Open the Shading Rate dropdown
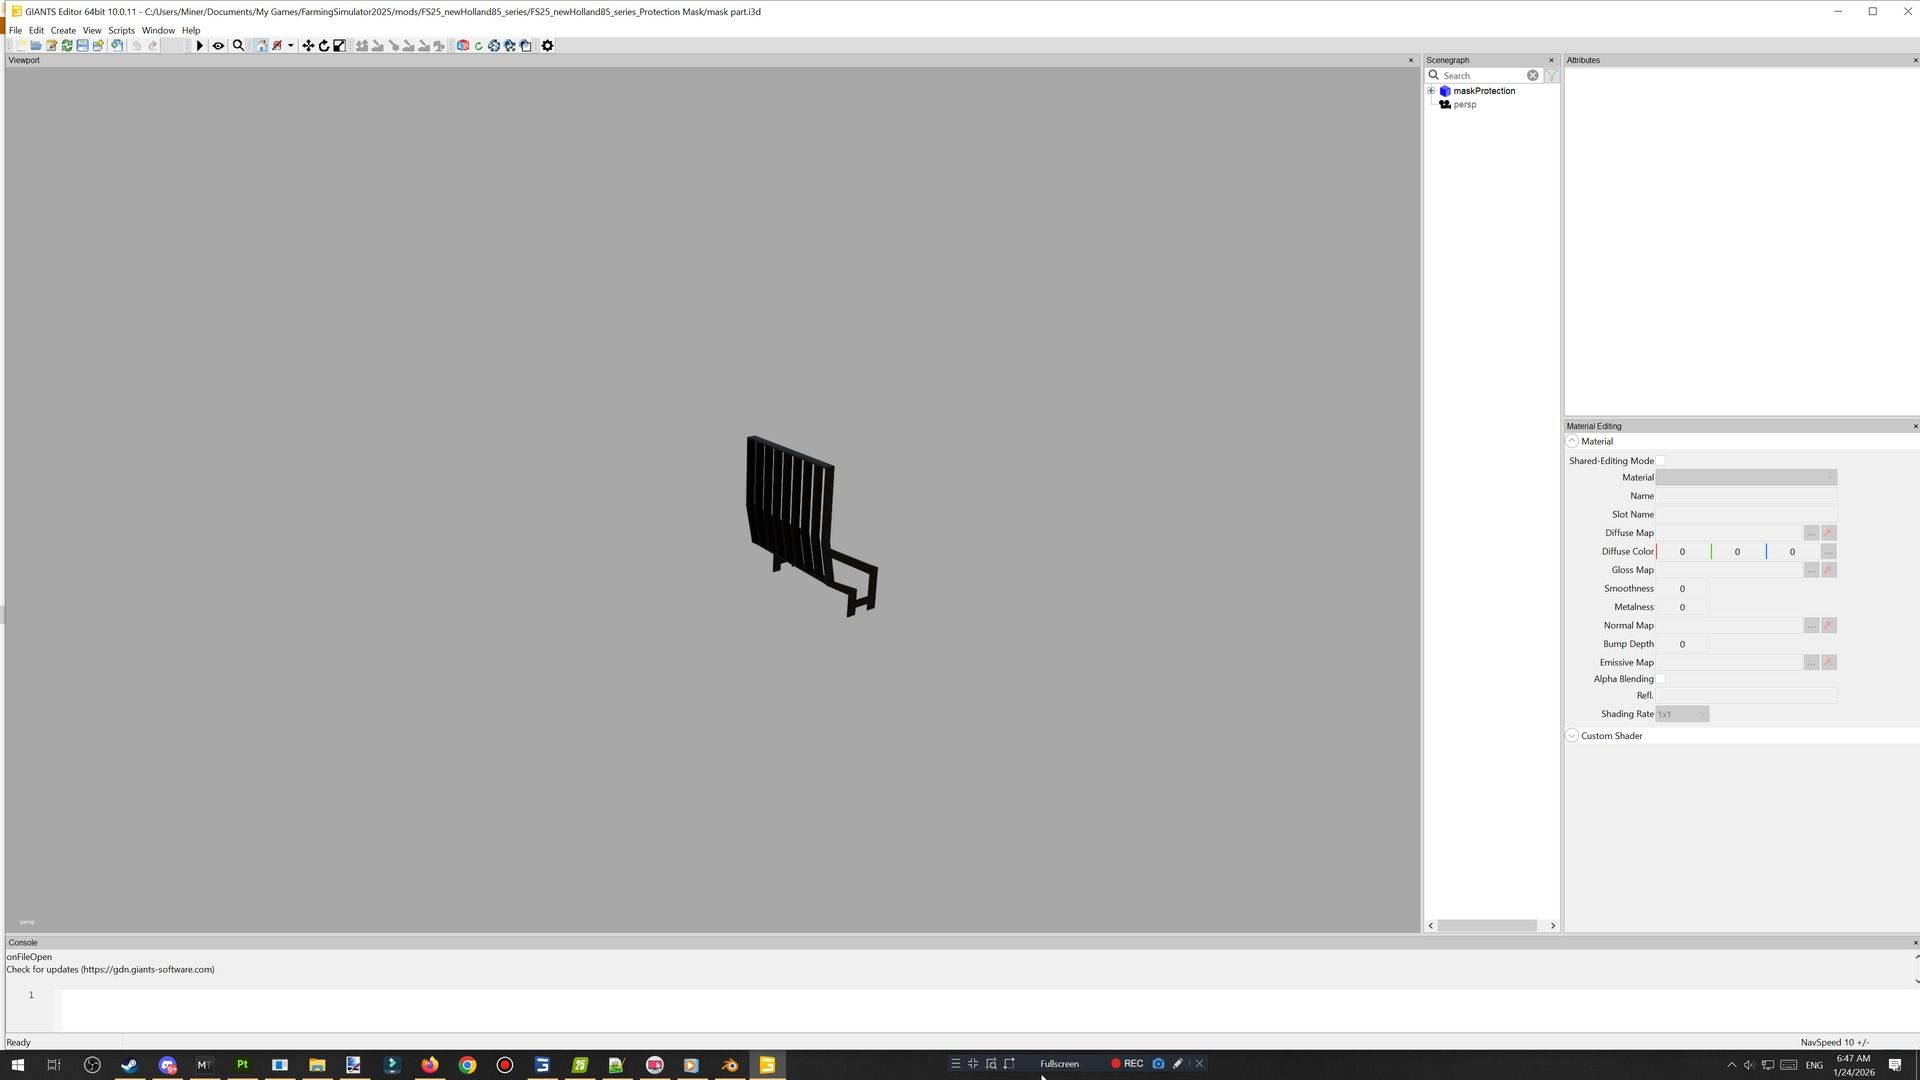The height and width of the screenshot is (1080, 1920). (x=1682, y=714)
